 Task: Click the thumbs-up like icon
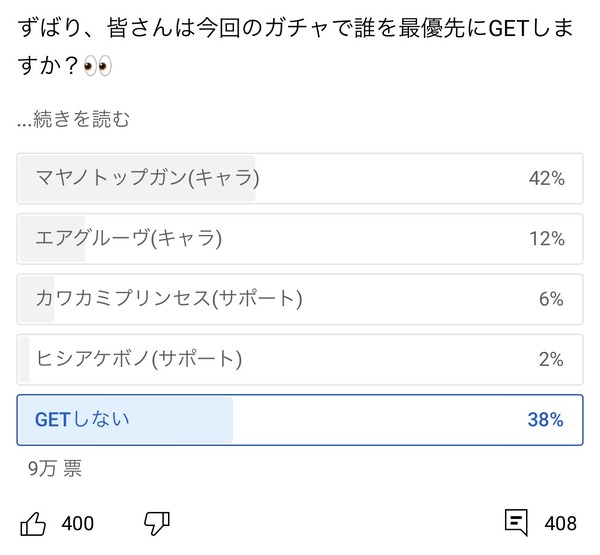coord(33,523)
